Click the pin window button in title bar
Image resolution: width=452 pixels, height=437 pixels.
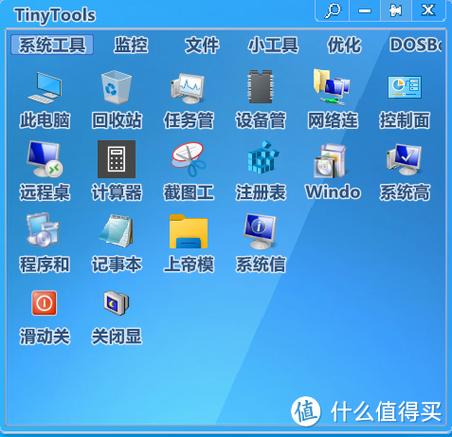[x=396, y=11]
